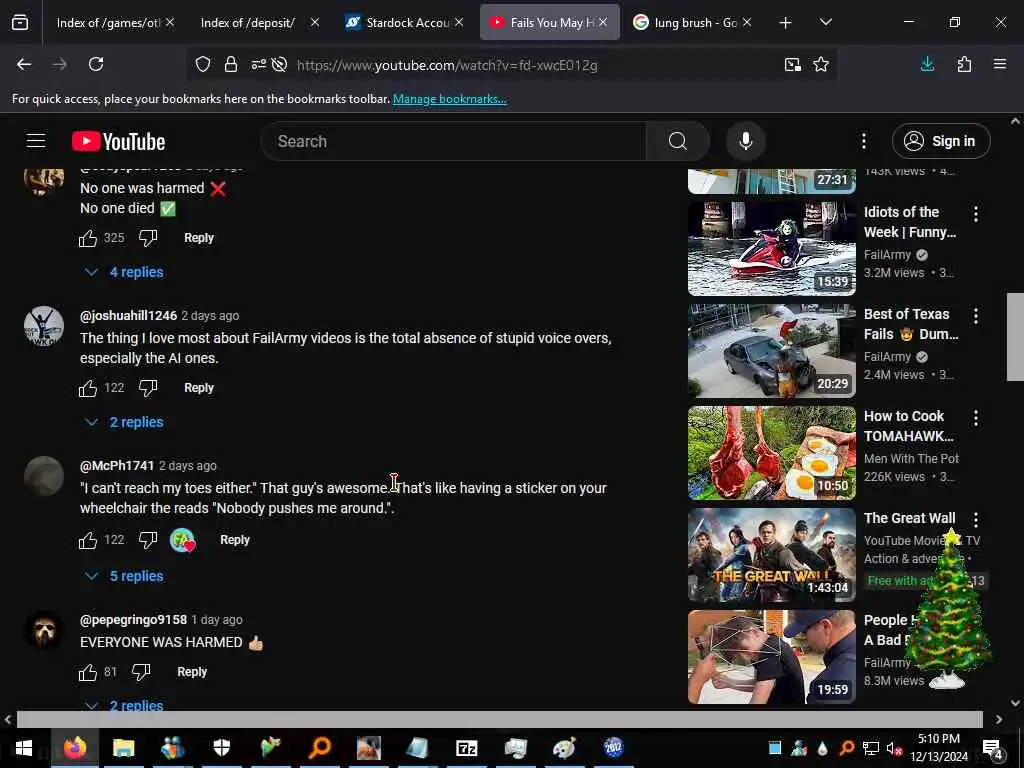Click the horizontal scrollbar thumb
The height and width of the screenshot is (768, 1024).
point(500,719)
